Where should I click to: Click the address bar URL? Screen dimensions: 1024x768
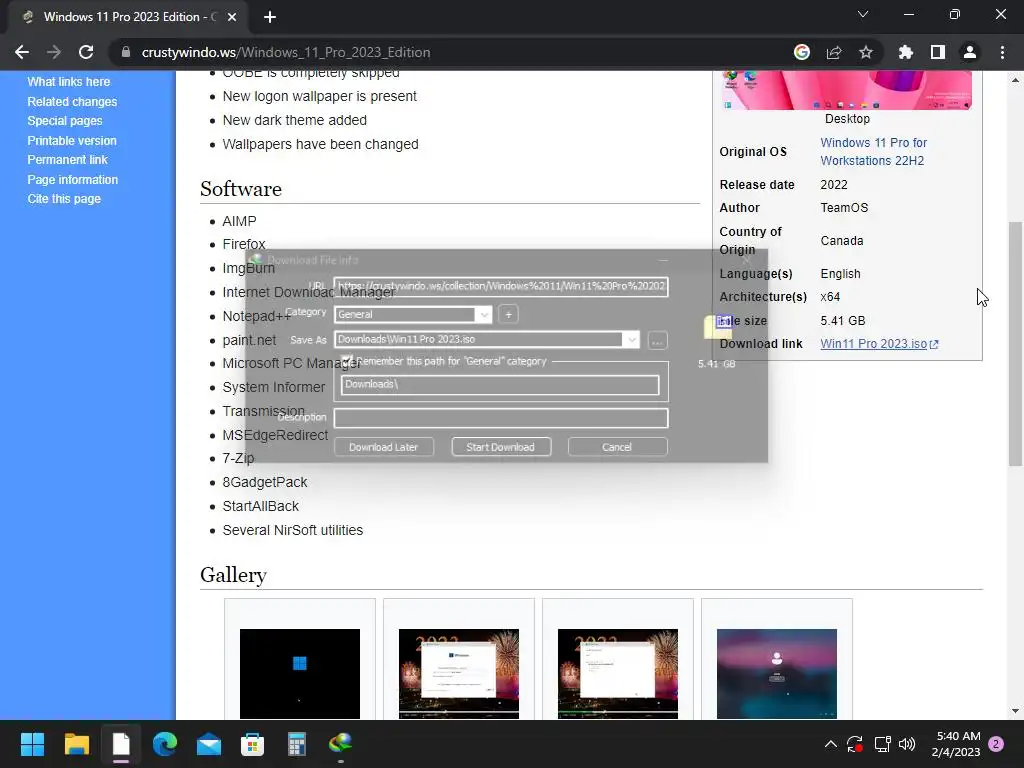286,52
